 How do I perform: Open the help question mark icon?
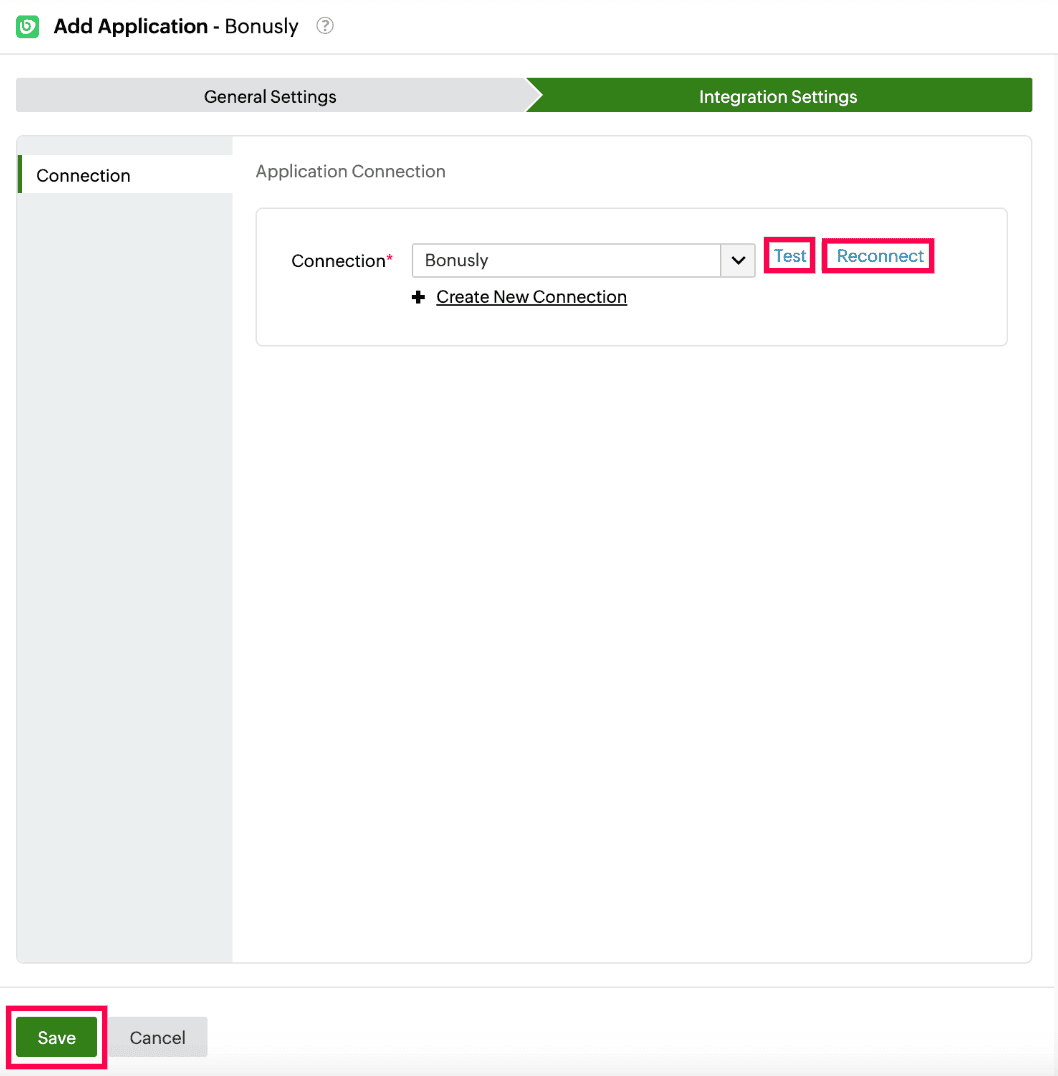point(325,26)
